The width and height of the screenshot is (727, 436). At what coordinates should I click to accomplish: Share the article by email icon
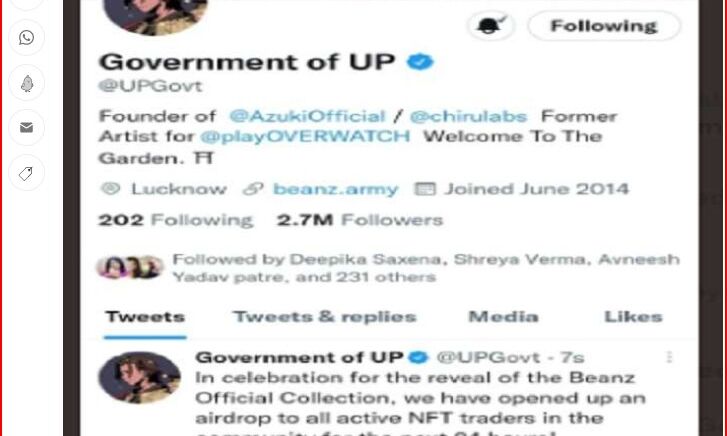(x=26, y=128)
